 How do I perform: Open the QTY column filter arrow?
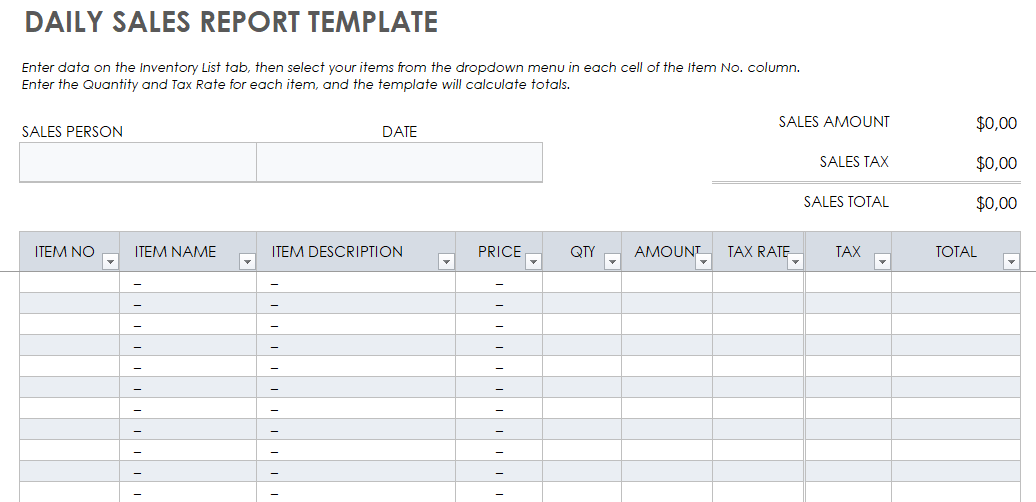612,262
